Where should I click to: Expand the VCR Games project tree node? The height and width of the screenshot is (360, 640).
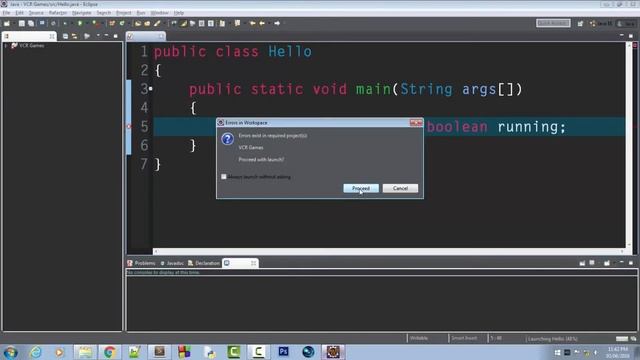[x=6, y=46]
